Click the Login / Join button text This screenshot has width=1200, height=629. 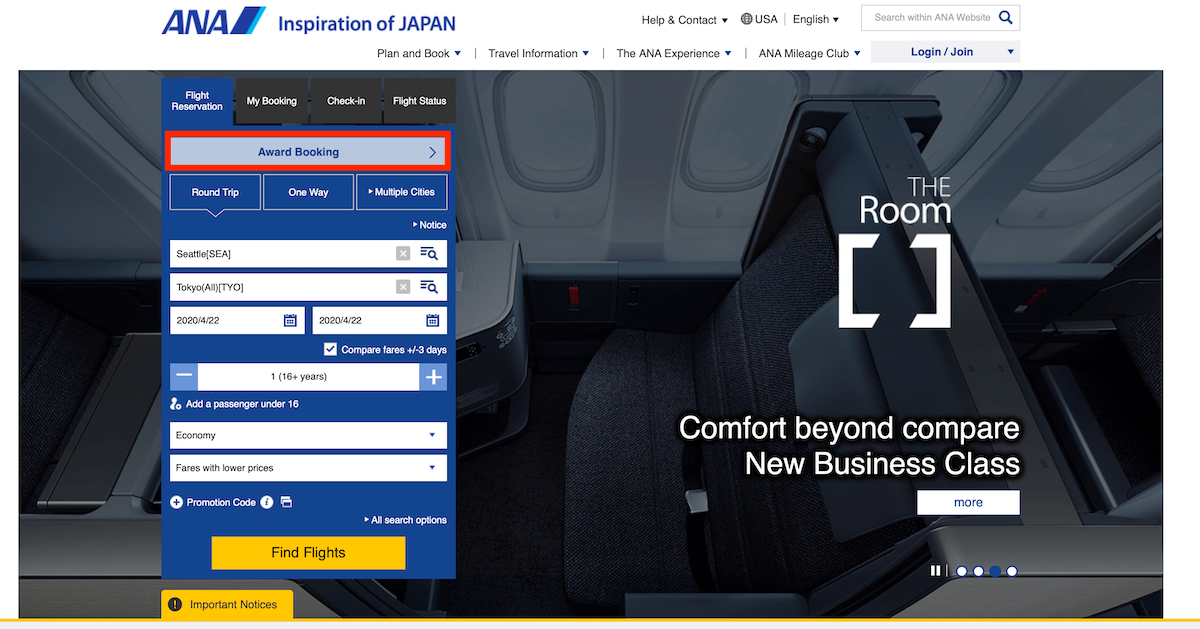(x=942, y=52)
